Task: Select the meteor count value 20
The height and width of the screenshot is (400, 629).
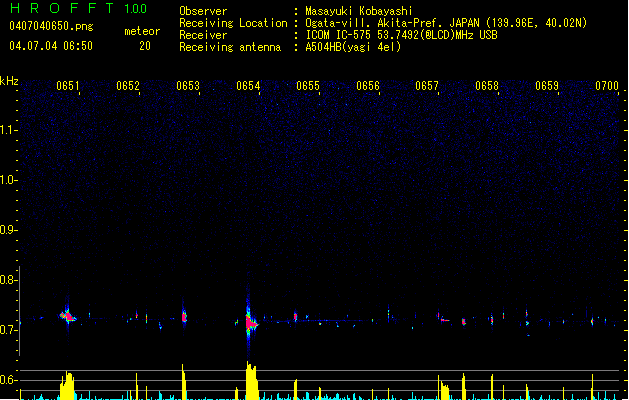Action: coord(145,46)
